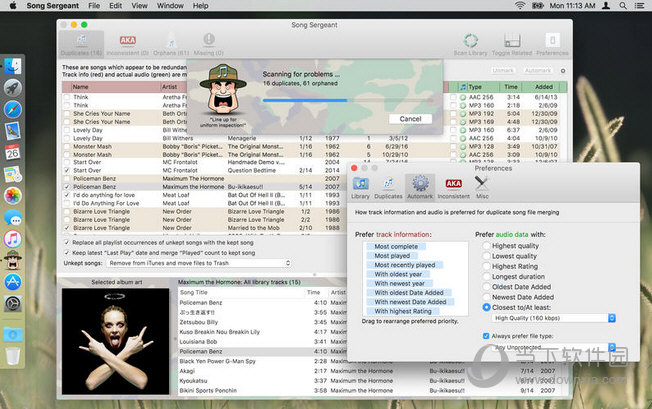The image size is (652, 409).
Task: Open Safari from the Dock
Action: pyautogui.click(x=13, y=109)
